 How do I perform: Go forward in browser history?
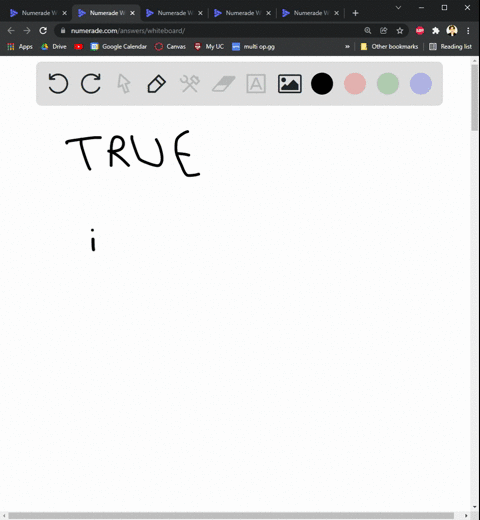(x=27, y=31)
